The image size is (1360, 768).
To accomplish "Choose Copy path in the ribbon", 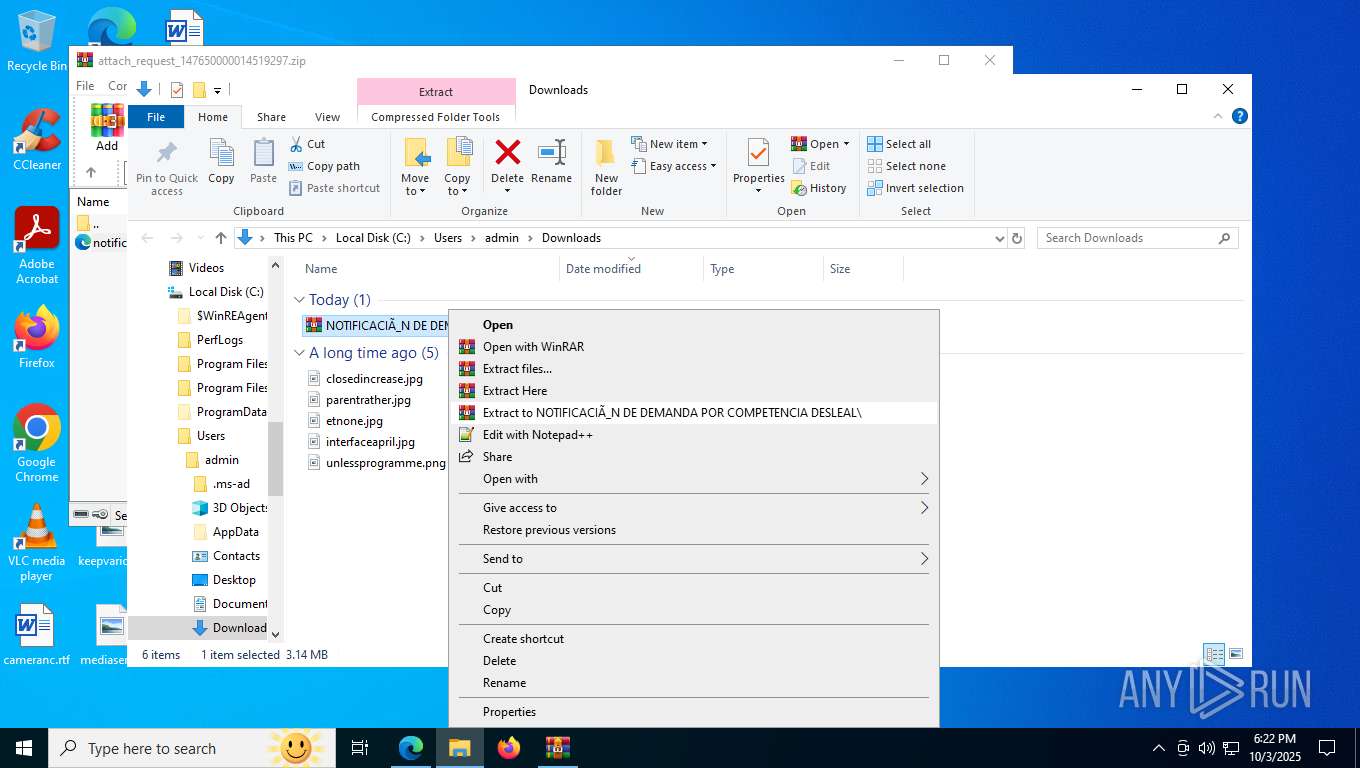I will (324, 166).
